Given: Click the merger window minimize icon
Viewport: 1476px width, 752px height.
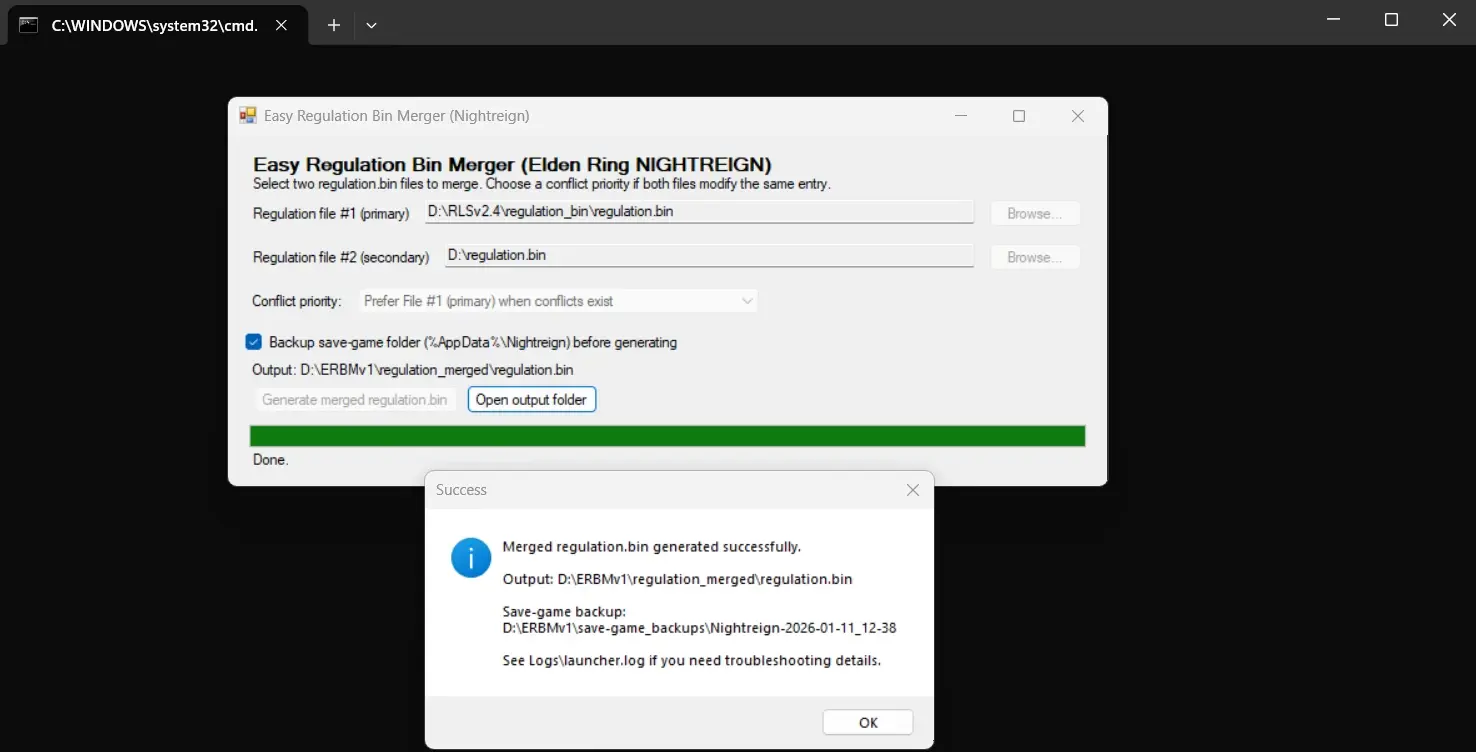Looking at the screenshot, I should pos(961,116).
